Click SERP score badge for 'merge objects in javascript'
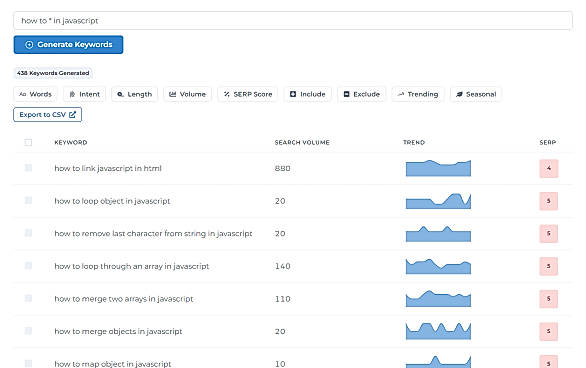The image size is (586, 368). pyautogui.click(x=549, y=331)
